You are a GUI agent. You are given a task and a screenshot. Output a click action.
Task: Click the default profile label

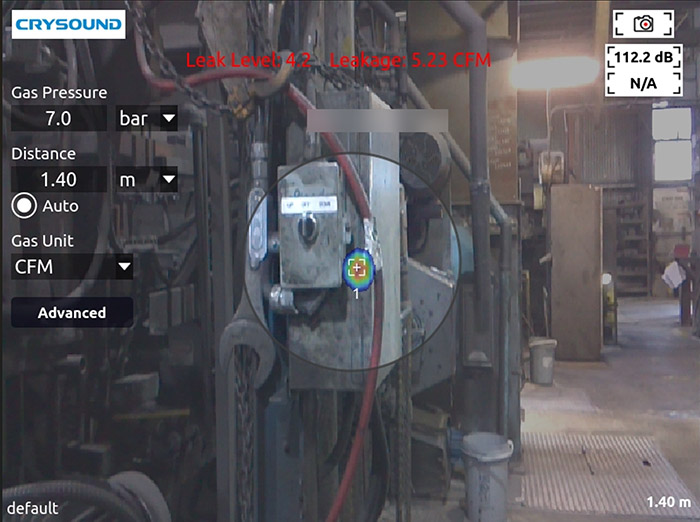pos(30,507)
